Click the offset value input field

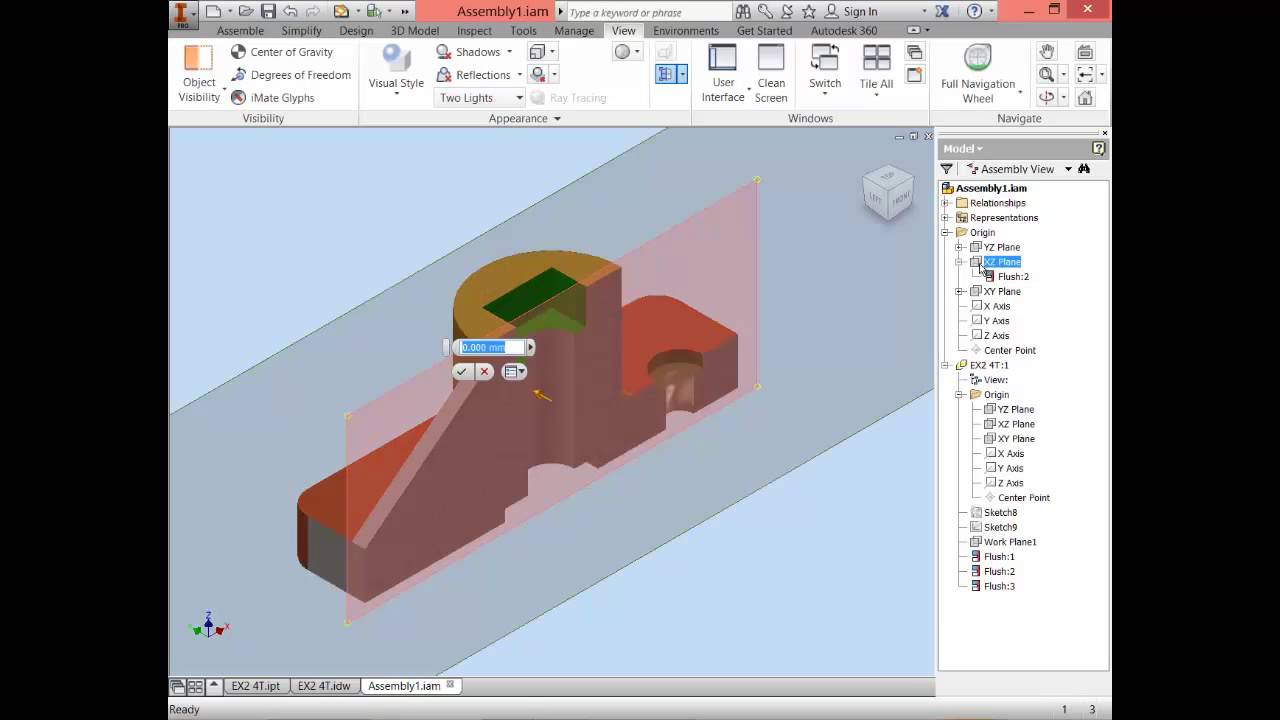click(491, 347)
